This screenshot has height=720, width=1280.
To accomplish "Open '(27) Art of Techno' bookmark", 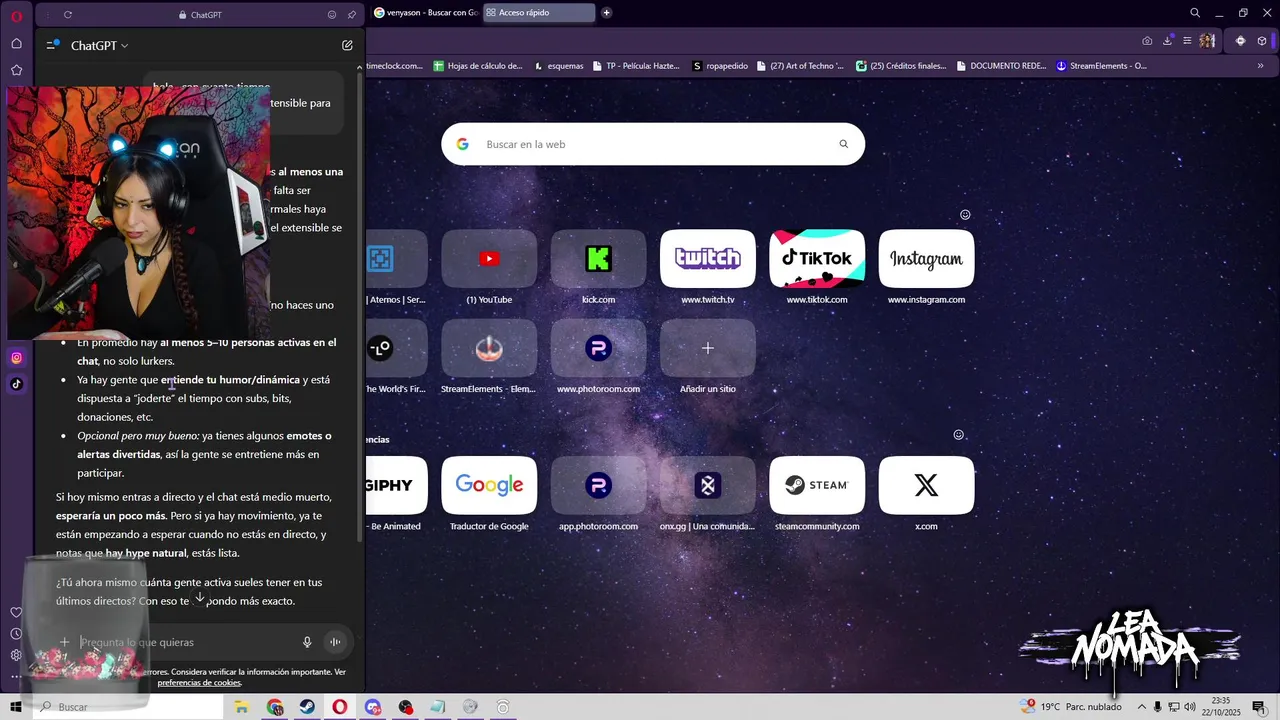I will click(800, 66).
